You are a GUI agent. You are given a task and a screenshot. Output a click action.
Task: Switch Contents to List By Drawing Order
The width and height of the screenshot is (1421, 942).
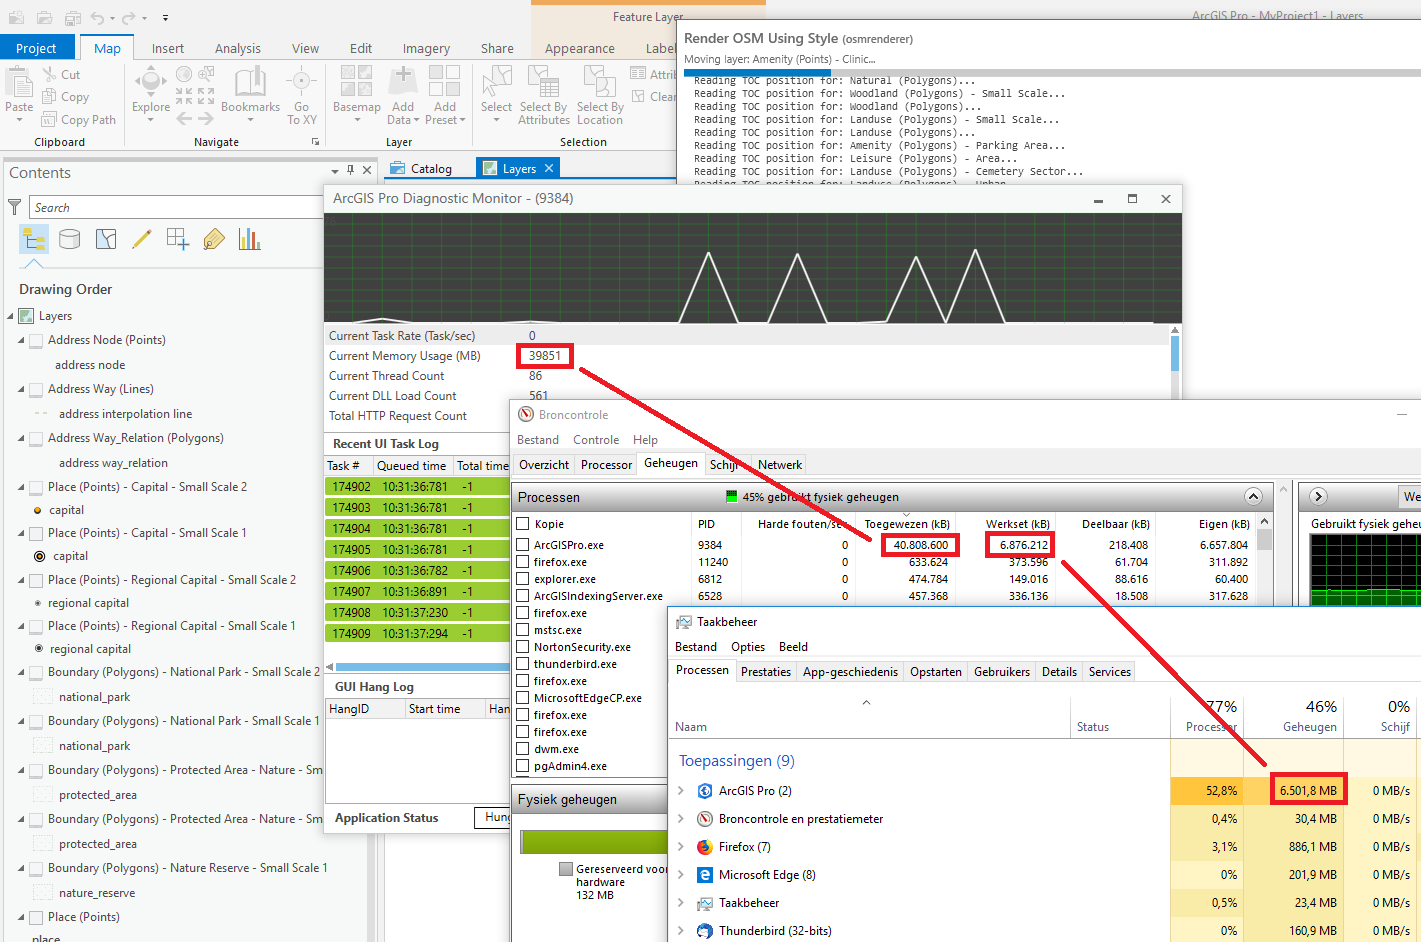point(34,239)
